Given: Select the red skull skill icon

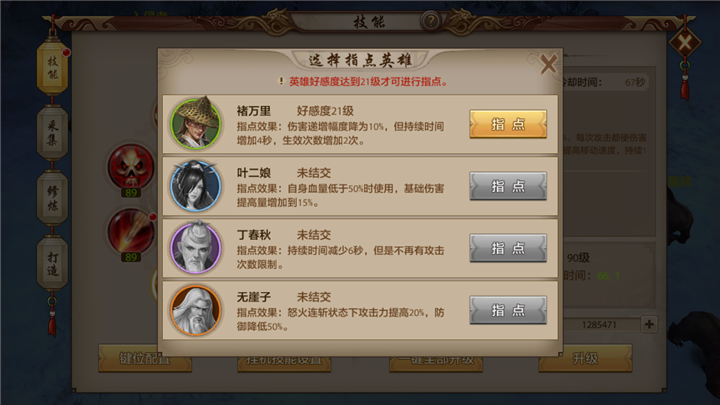Looking at the screenshot, I should pyautogui.click(x=131, y=167).
